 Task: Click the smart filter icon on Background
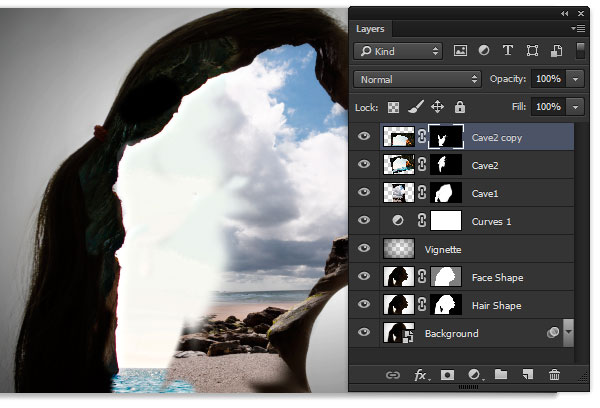coord(553,332)
